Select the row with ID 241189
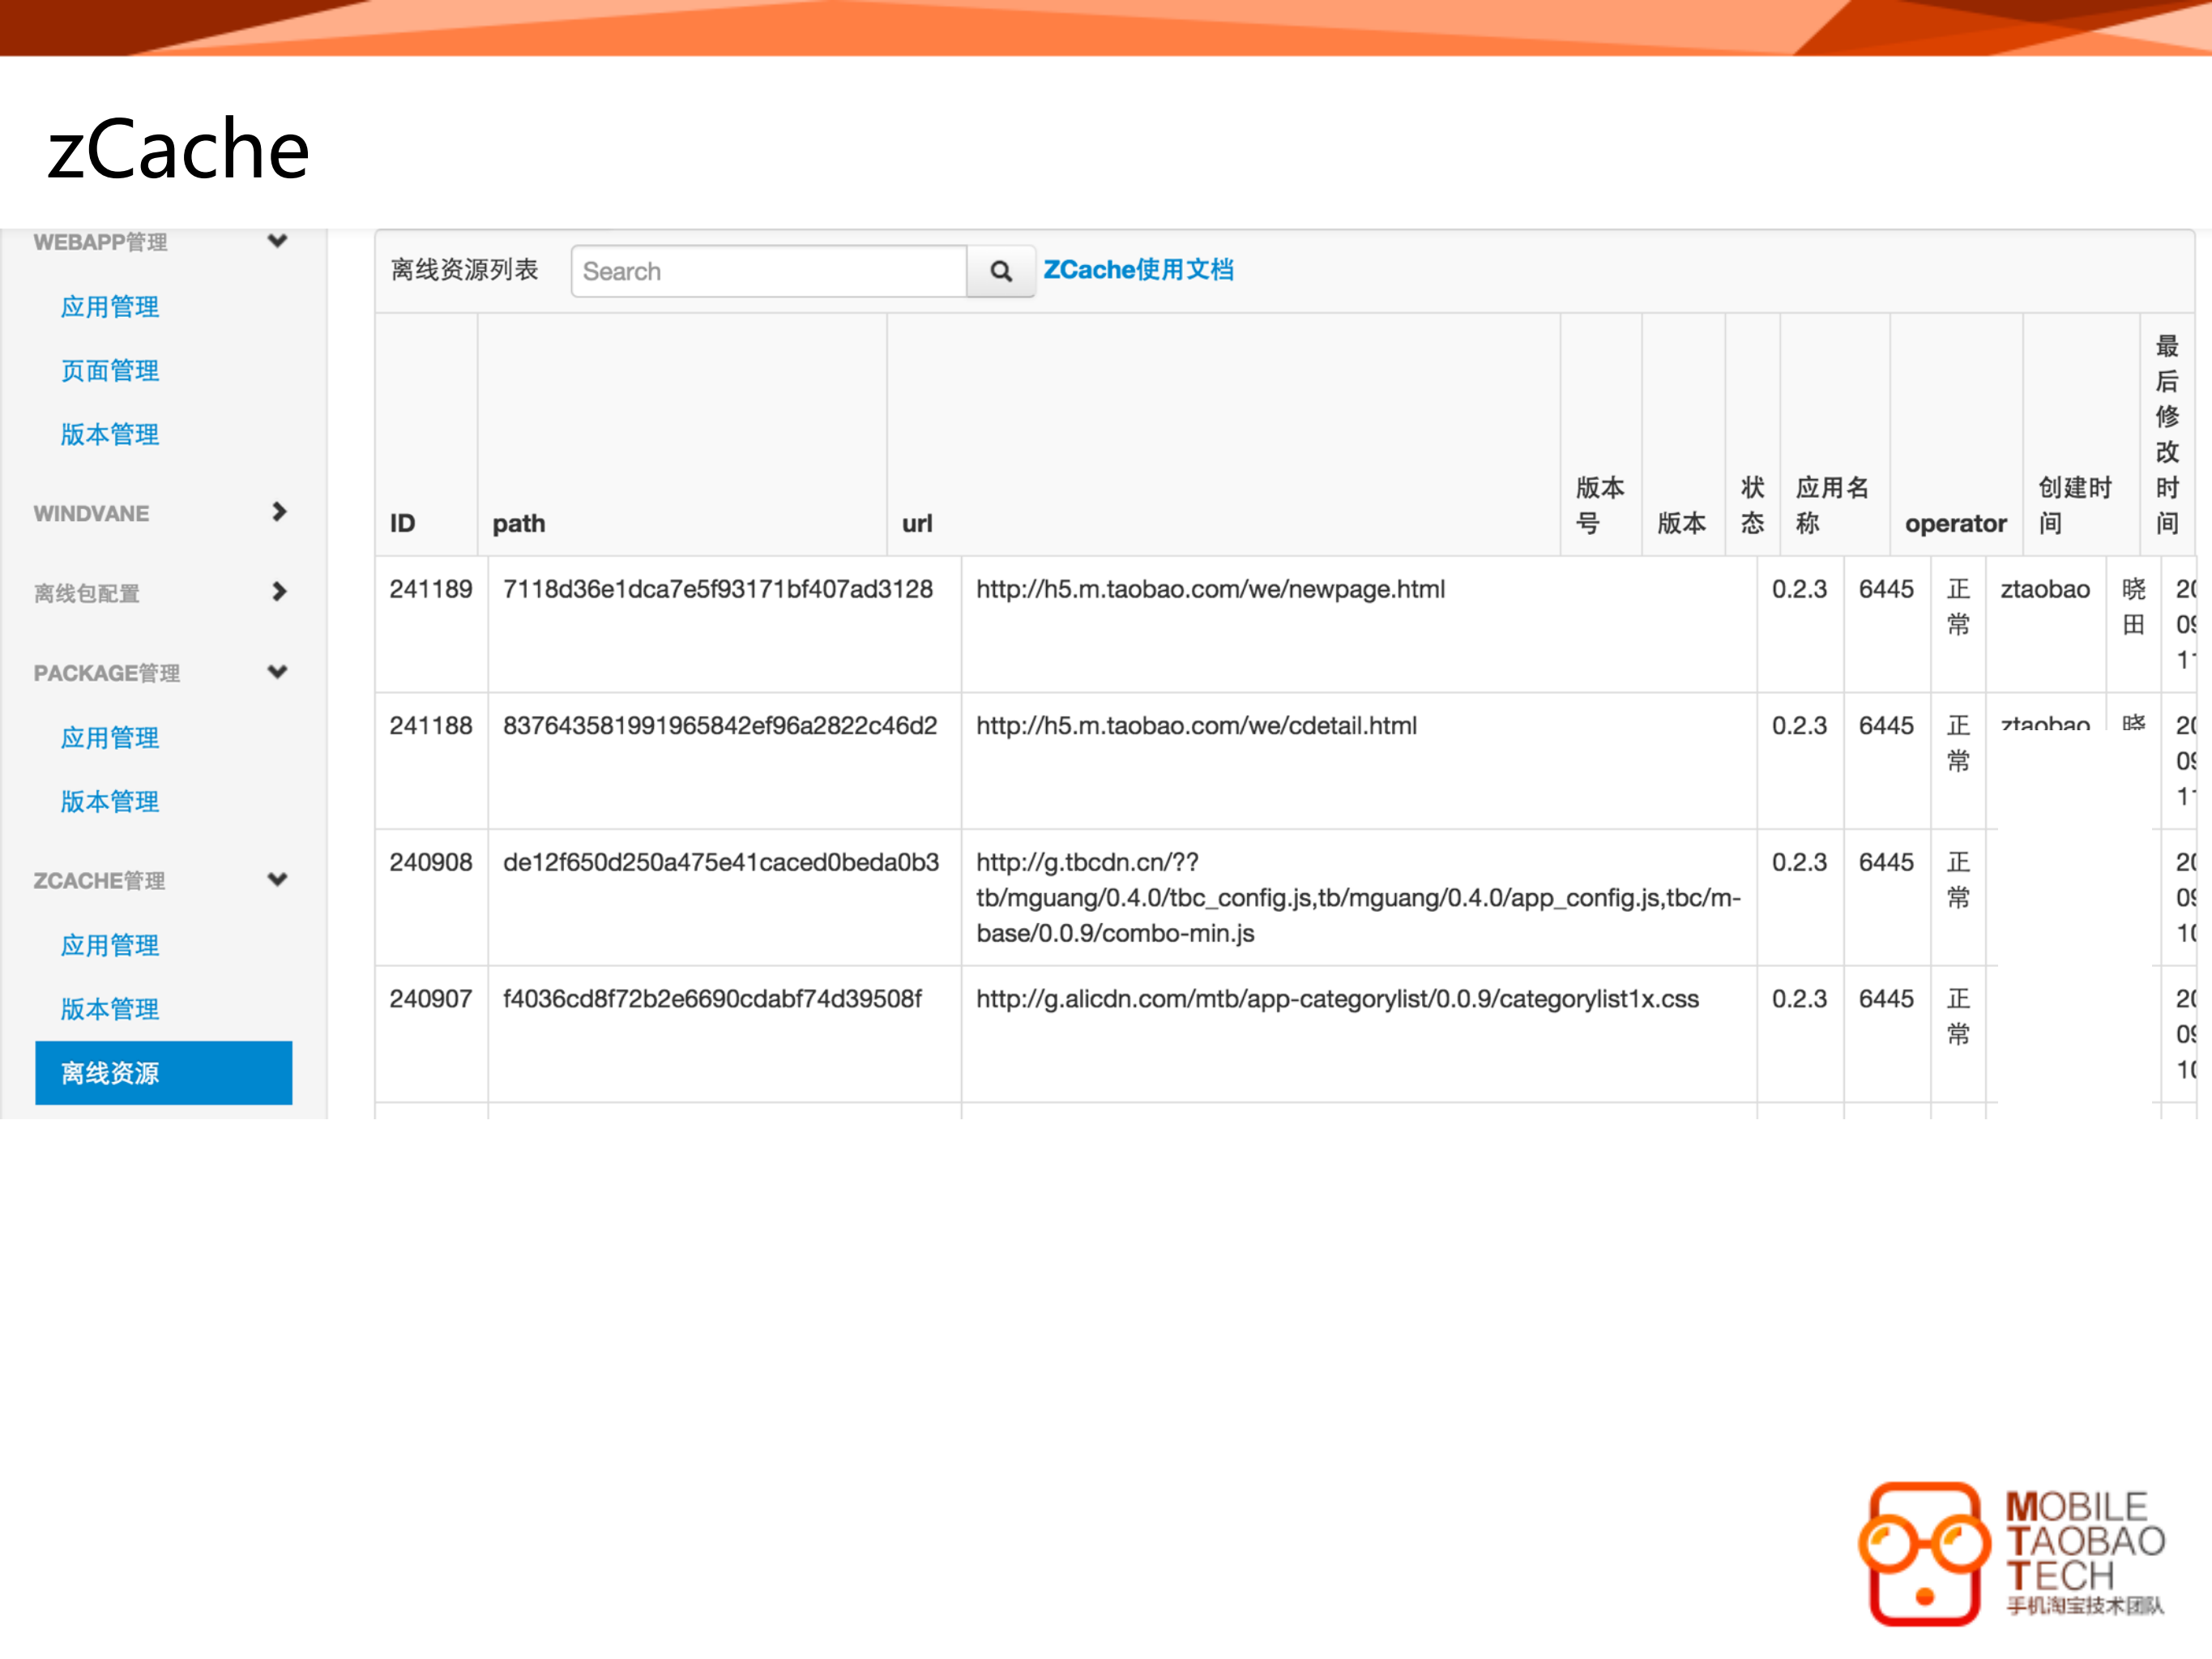This screenshot has width=2212, height=1659. point(430,589)
